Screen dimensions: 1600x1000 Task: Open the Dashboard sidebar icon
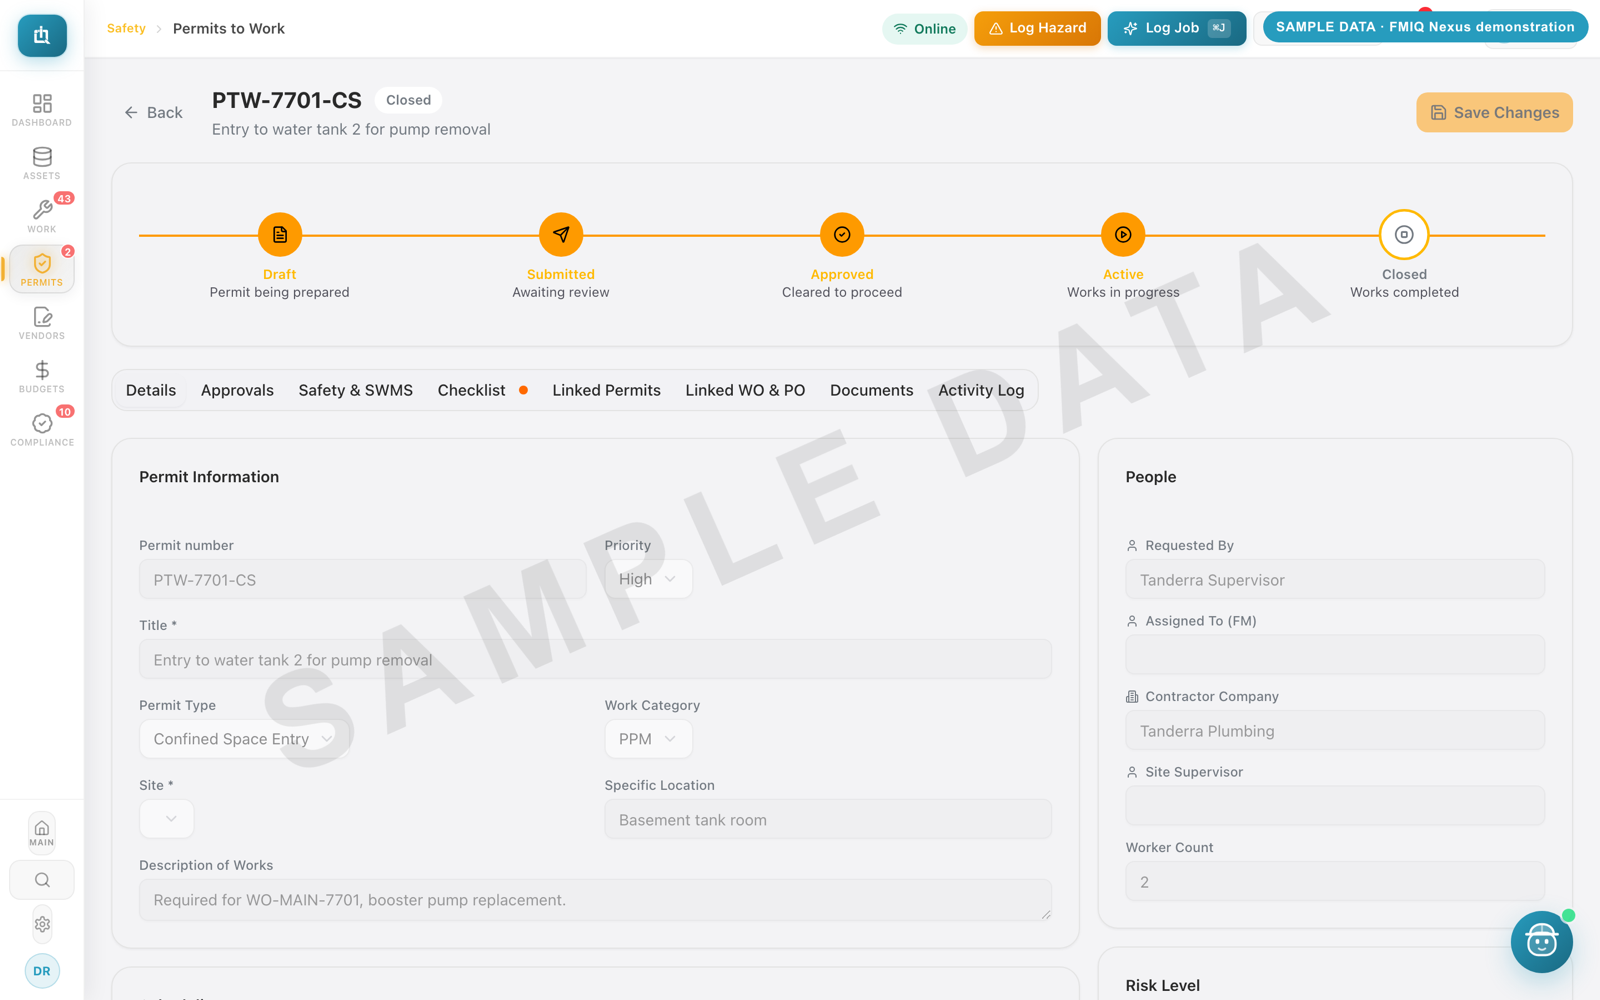42,109
